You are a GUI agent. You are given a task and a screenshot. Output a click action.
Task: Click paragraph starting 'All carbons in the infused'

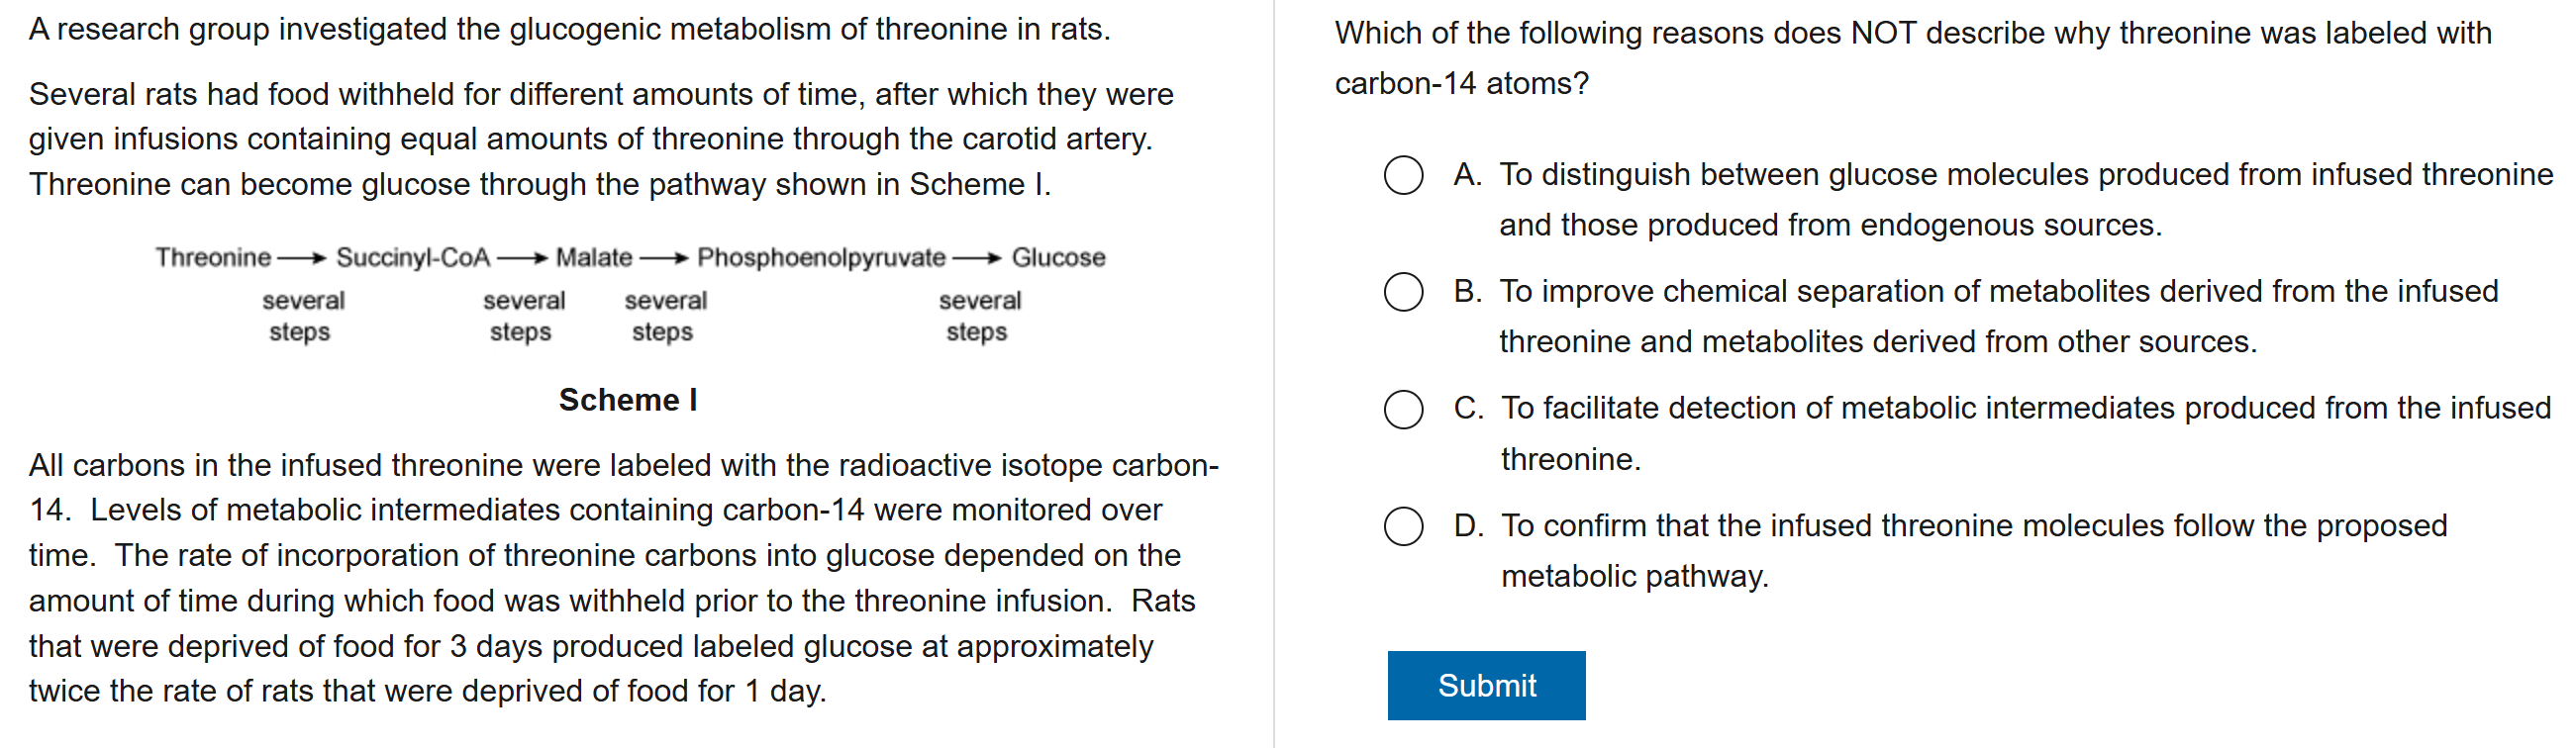coord(620,578)
